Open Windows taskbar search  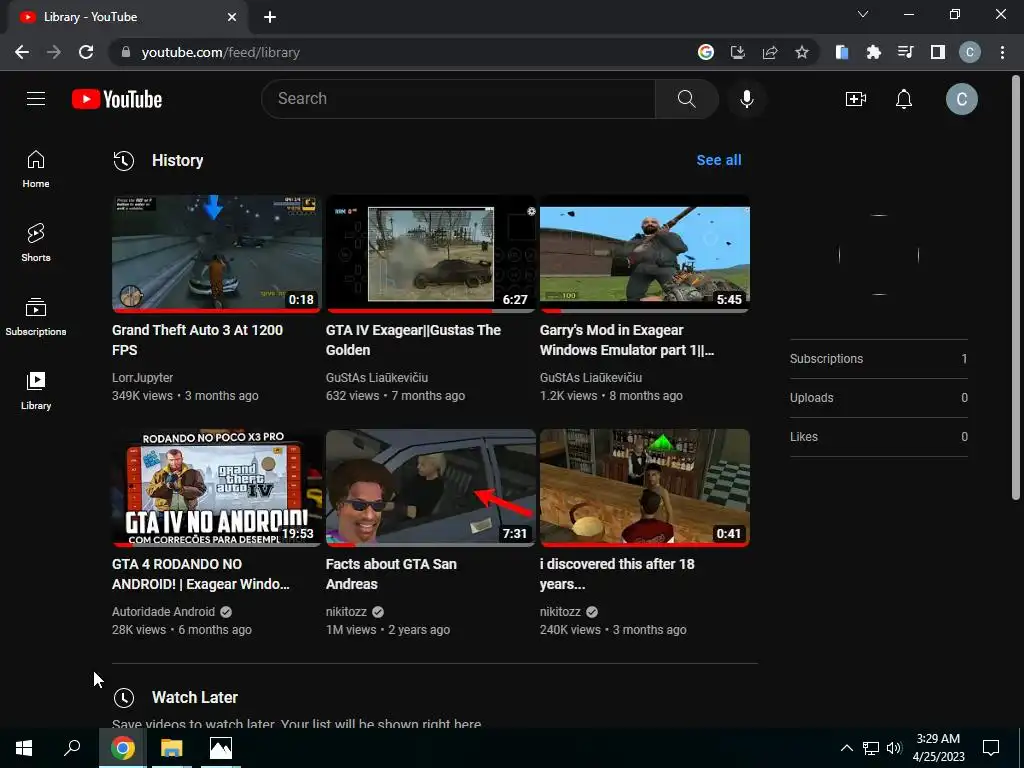[72, 748]
